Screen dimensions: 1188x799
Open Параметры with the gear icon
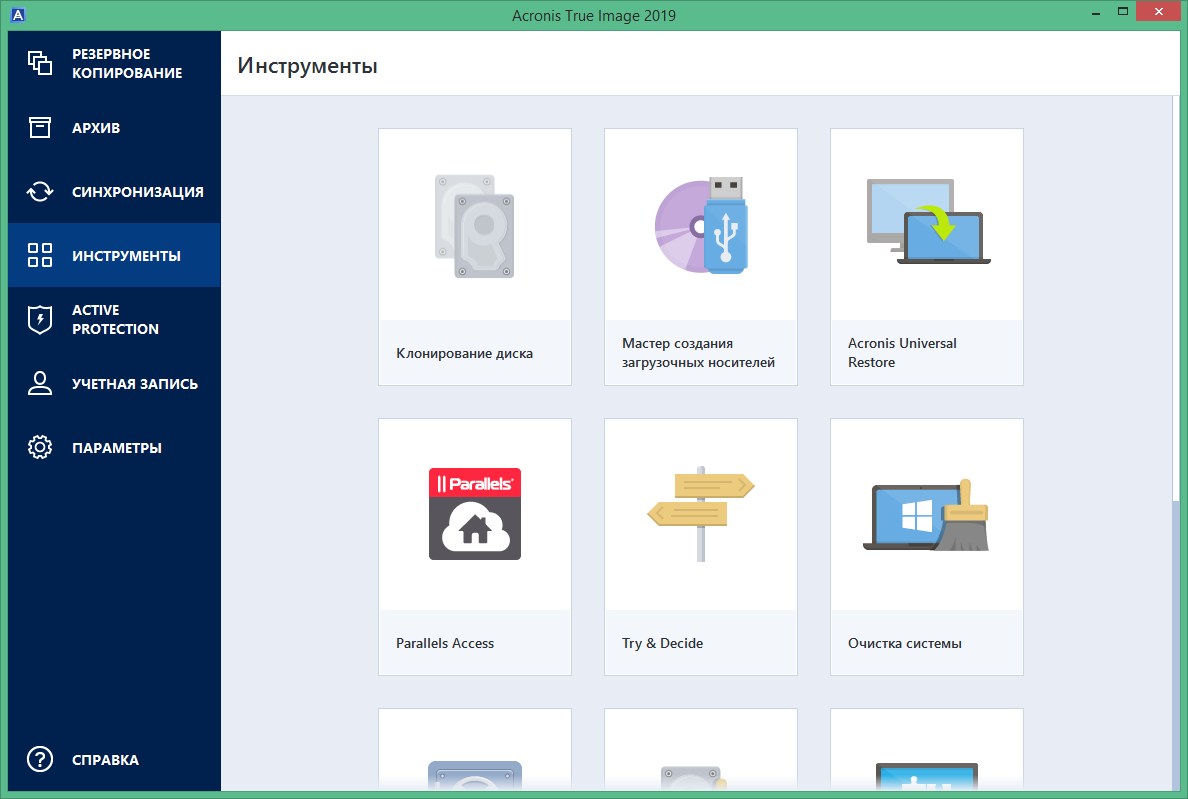point(40,447)
